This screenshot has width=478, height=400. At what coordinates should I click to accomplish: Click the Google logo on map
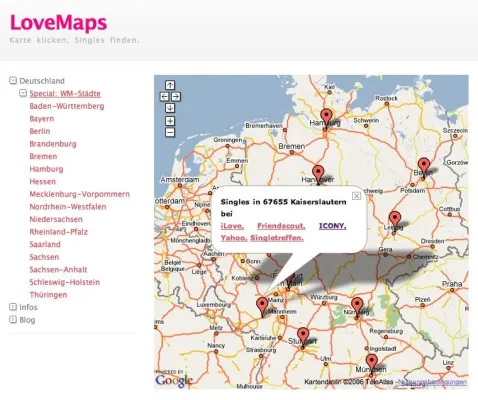(174, 381)
